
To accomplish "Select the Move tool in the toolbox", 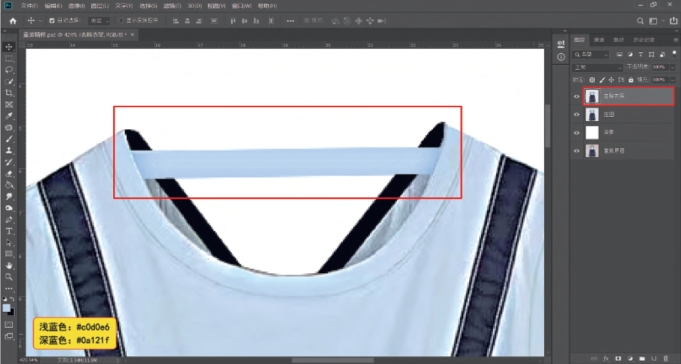I will 9,47.
